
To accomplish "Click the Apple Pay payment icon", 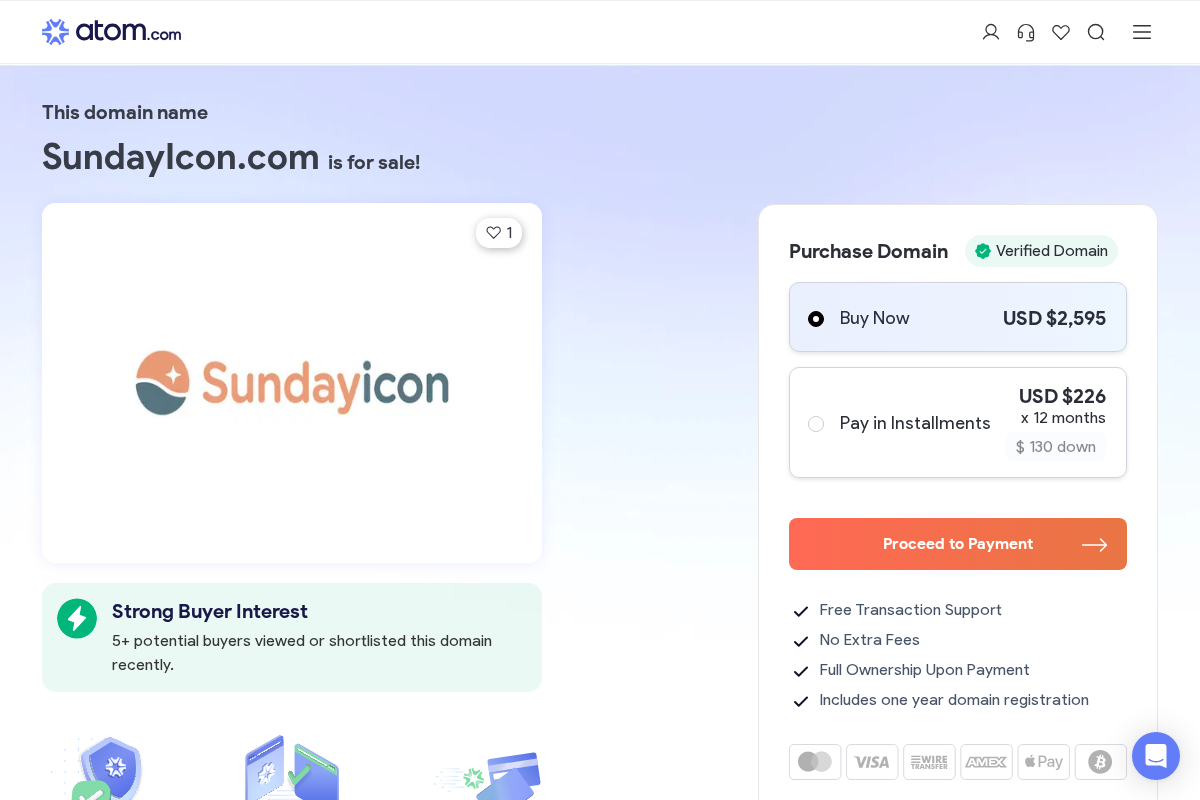I will tap(1044, 761).
